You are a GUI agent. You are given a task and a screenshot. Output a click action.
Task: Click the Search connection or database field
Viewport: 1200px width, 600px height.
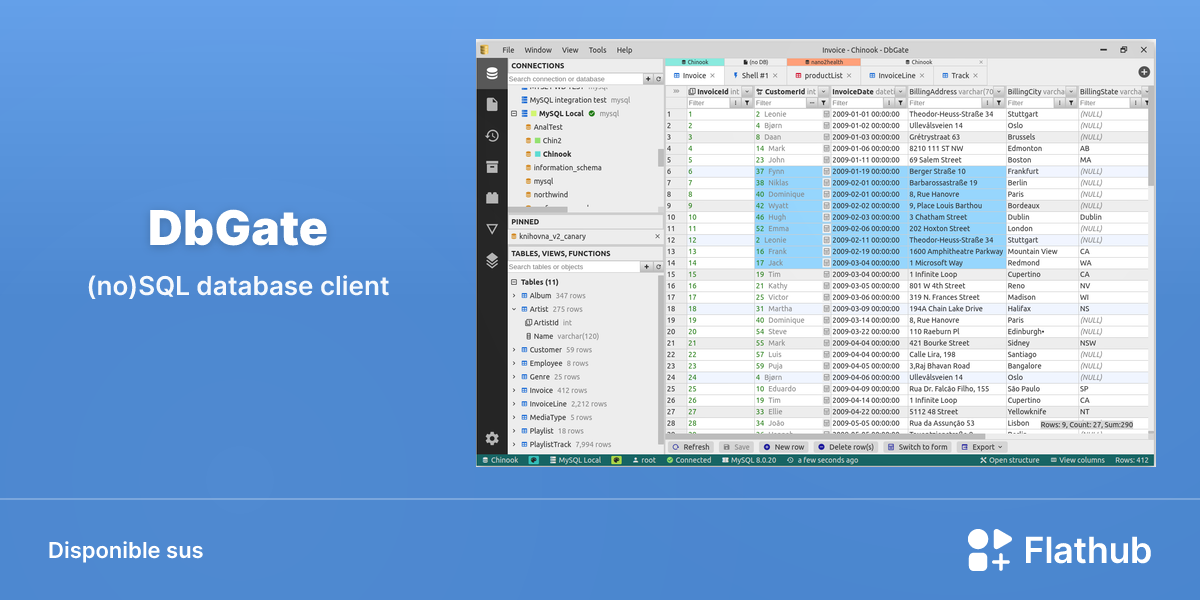tap(574, 78)
